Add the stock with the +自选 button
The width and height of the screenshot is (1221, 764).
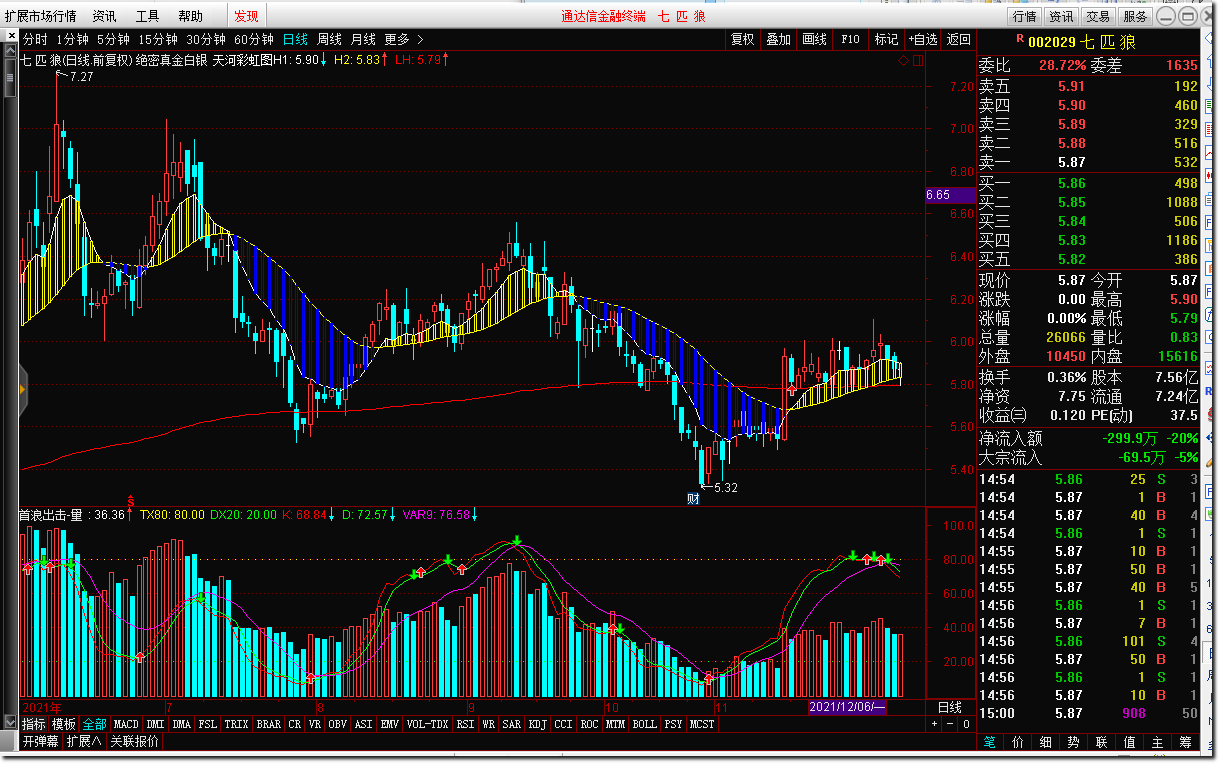pos(923,40)
